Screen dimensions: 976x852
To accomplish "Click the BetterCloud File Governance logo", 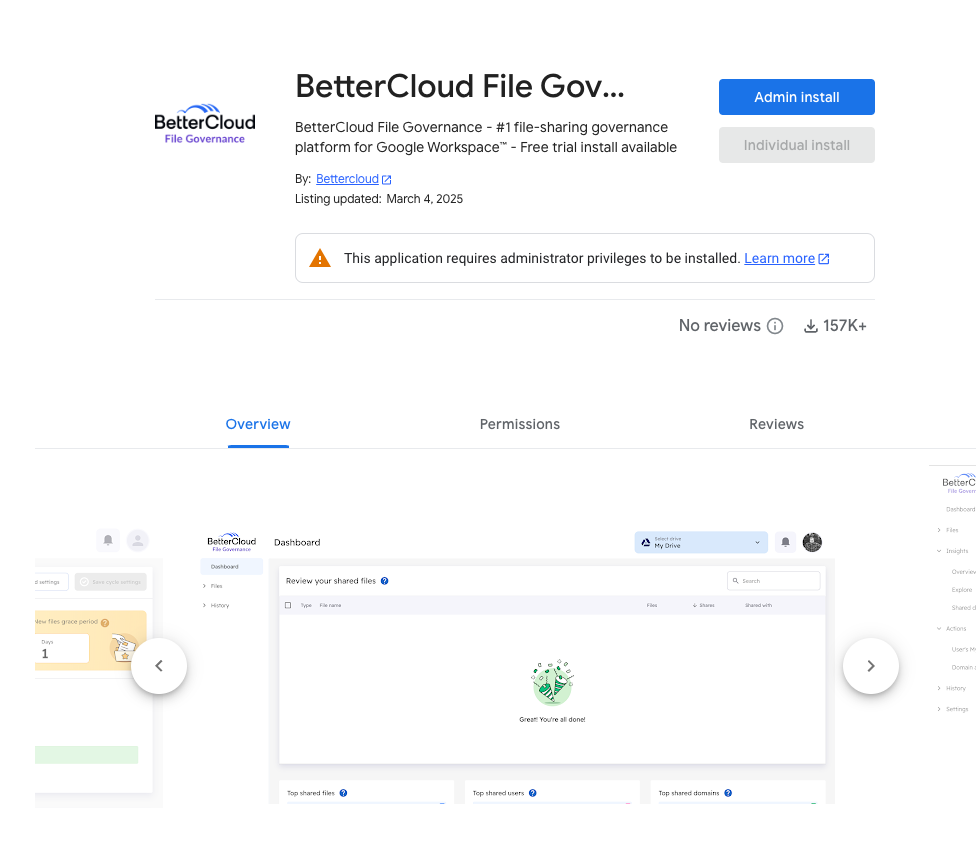I will (x=205, y=124).
